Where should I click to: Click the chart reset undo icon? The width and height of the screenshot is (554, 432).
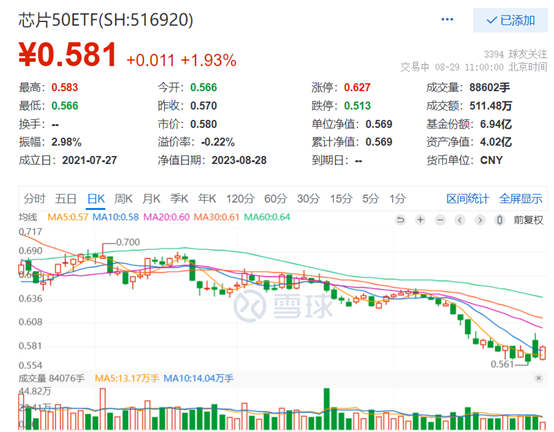click(x=400, y=220)
